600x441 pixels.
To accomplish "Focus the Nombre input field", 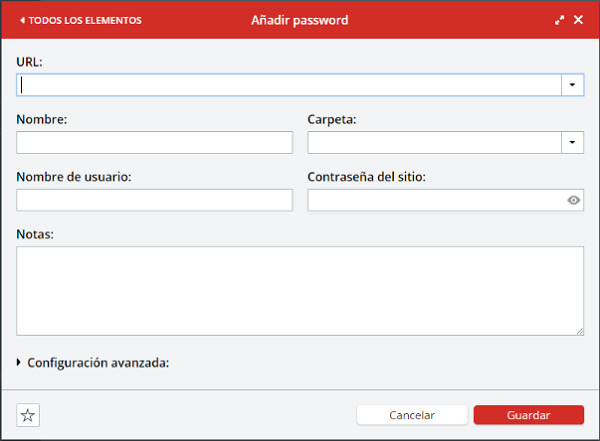I will (154, 142).
